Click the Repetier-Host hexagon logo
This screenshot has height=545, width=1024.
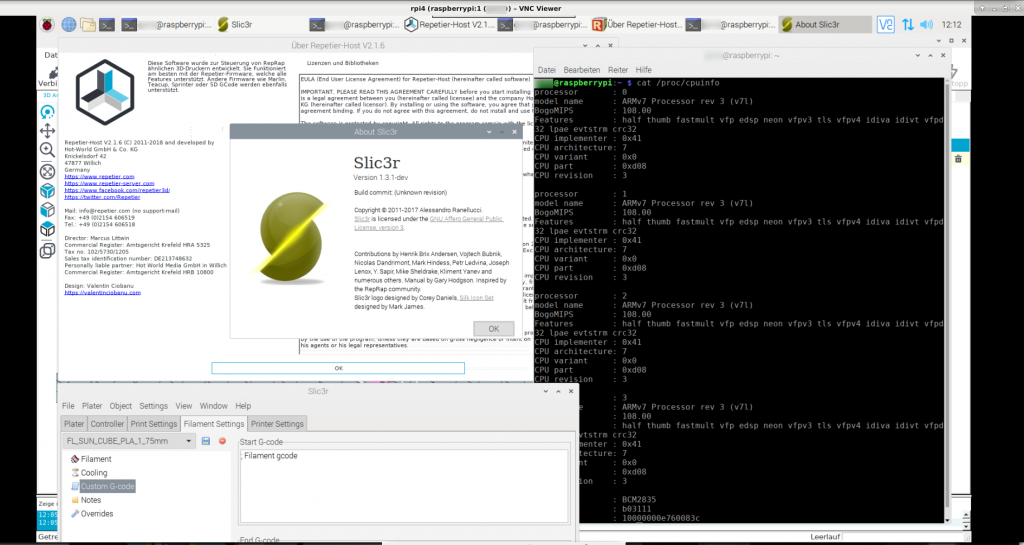[104, 93]
